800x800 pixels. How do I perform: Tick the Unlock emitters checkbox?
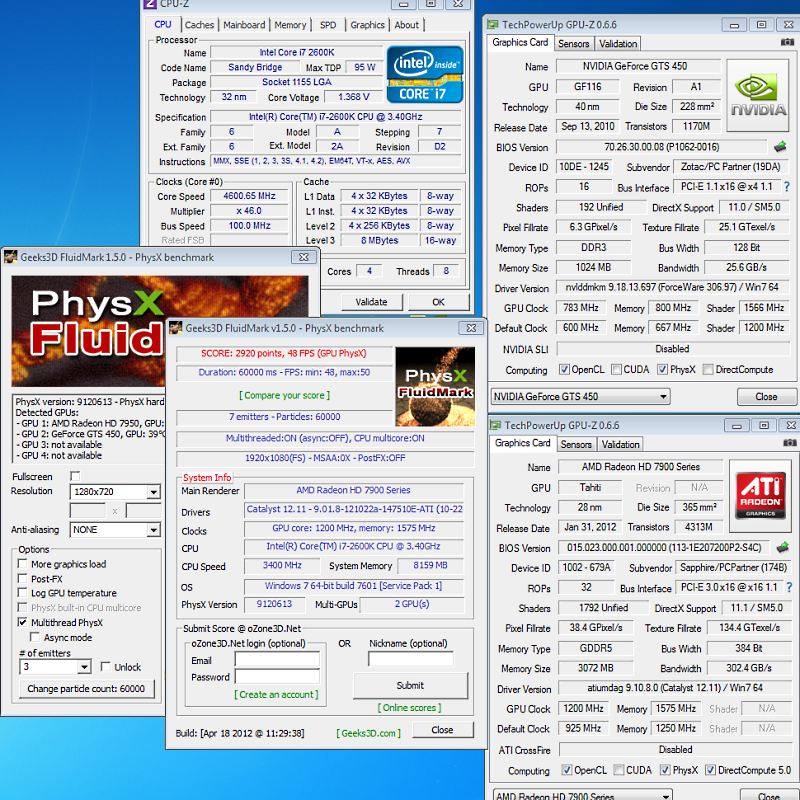click(106, 667)
